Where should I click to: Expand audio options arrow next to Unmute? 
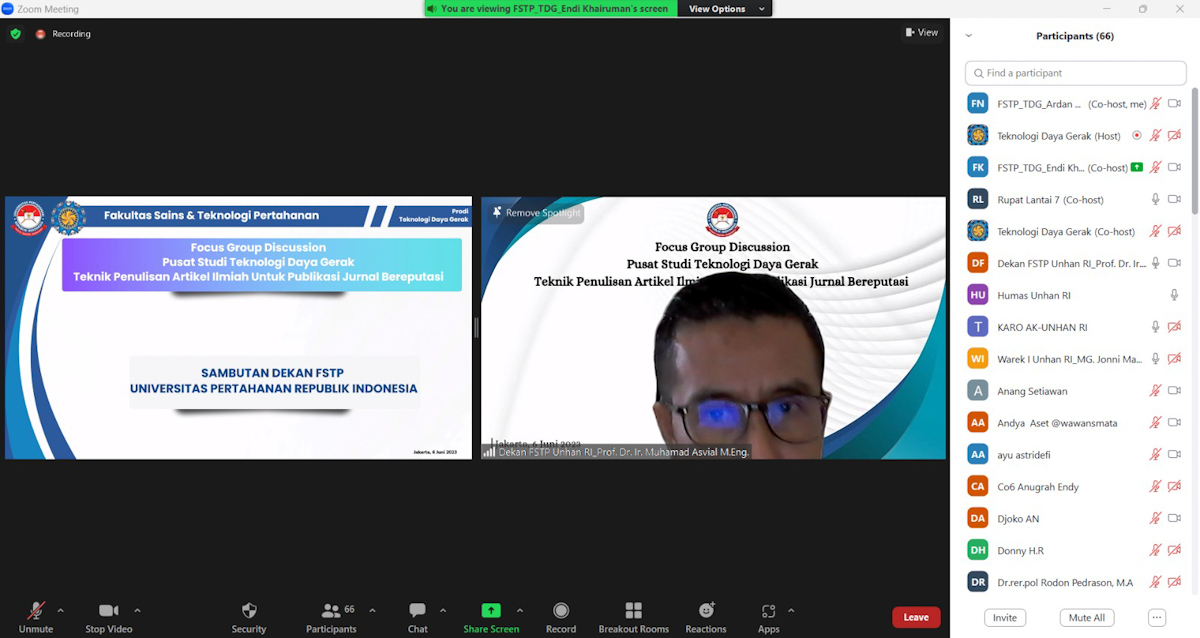tap(61, 610)
